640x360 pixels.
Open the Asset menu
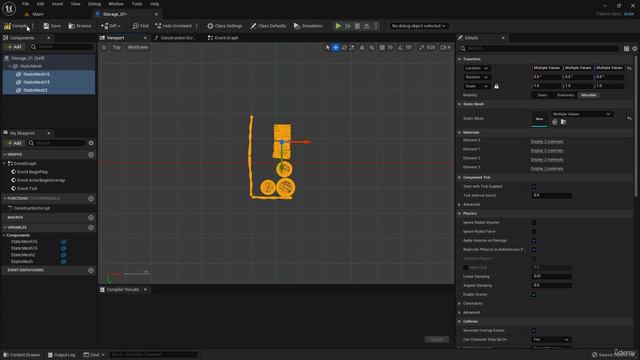[57, 4]
